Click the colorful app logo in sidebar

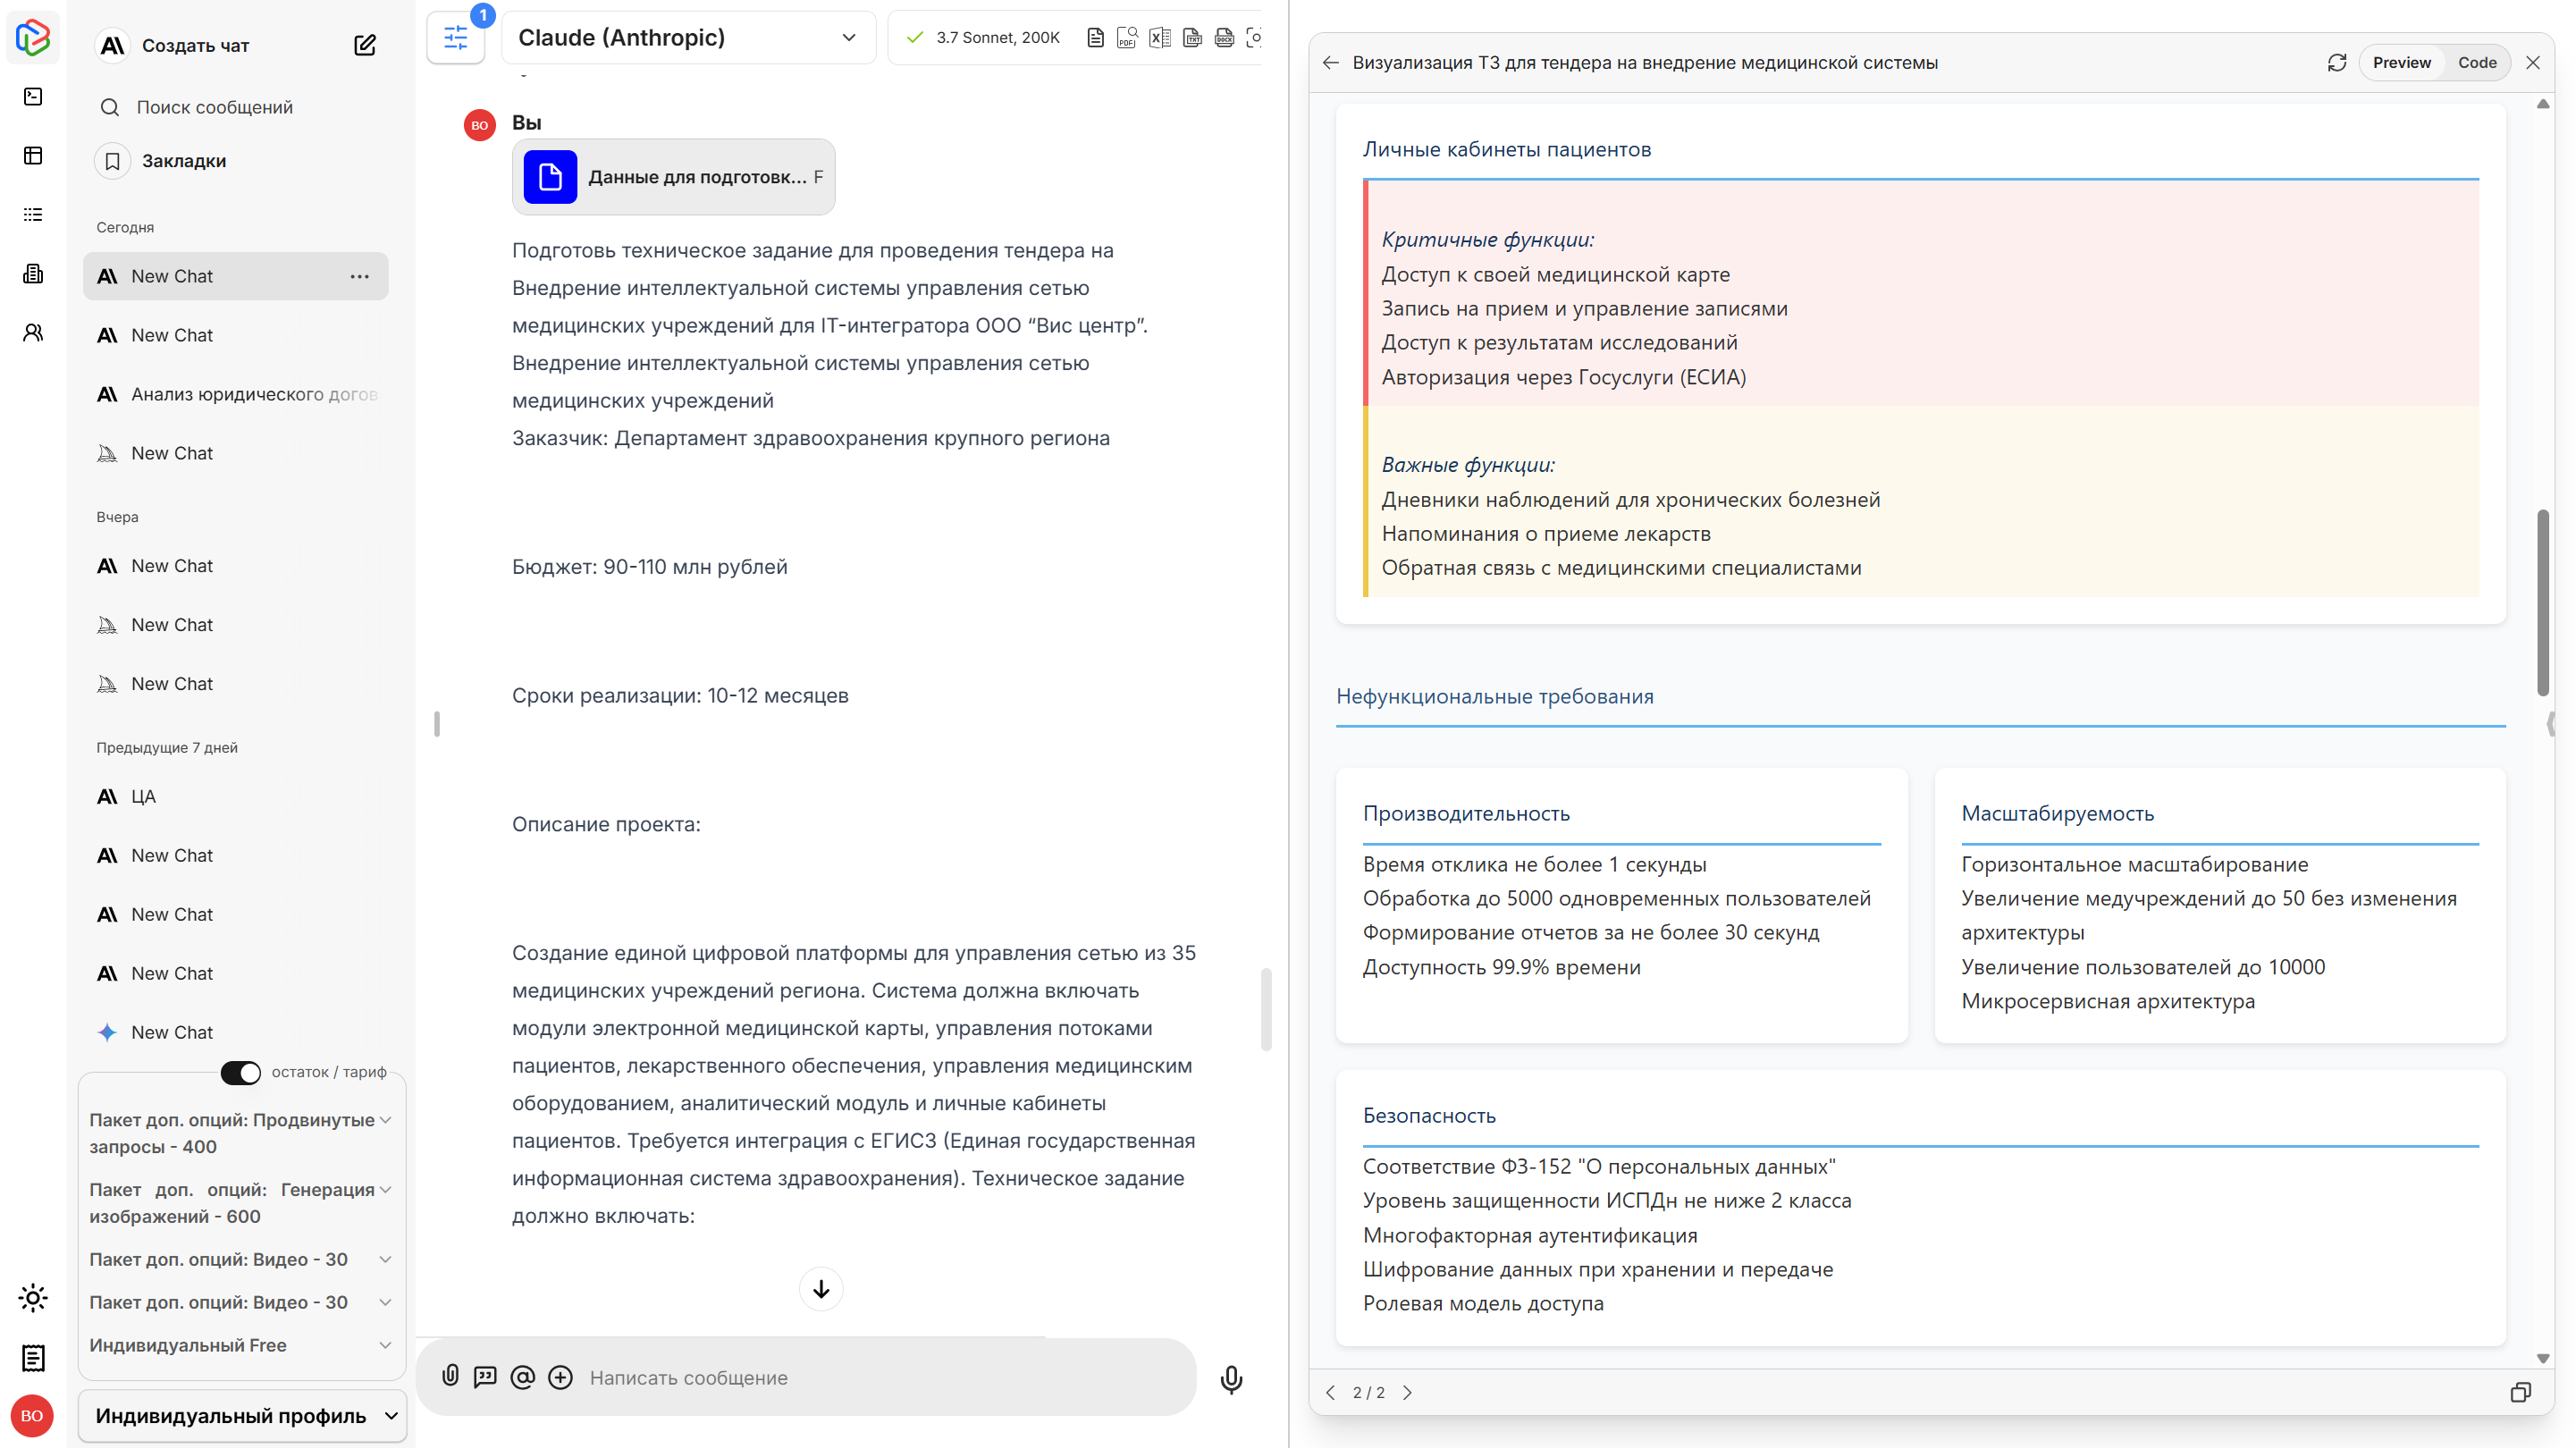pyautogui.click(x=33, y=37)
